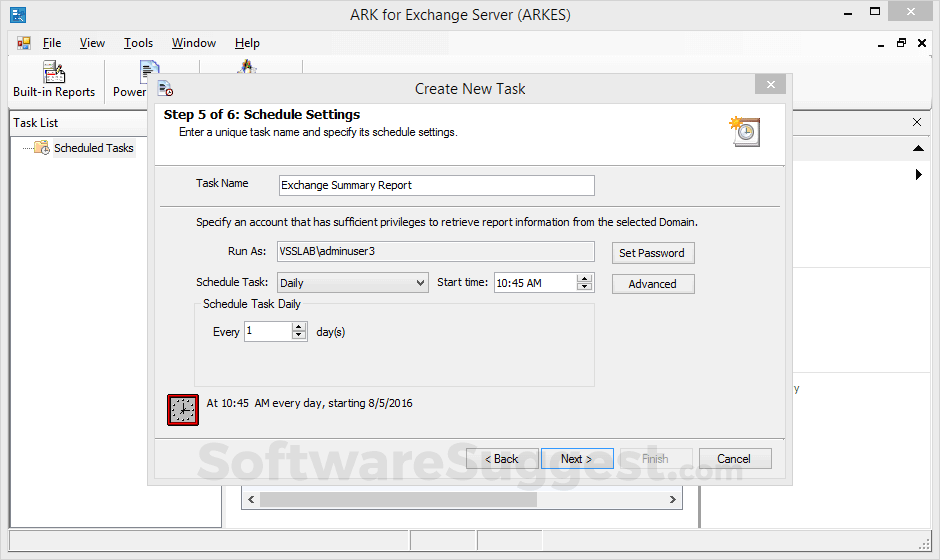Click the Set Password button
This screenshot has height=560, width=940.
(x=653, y=253)
